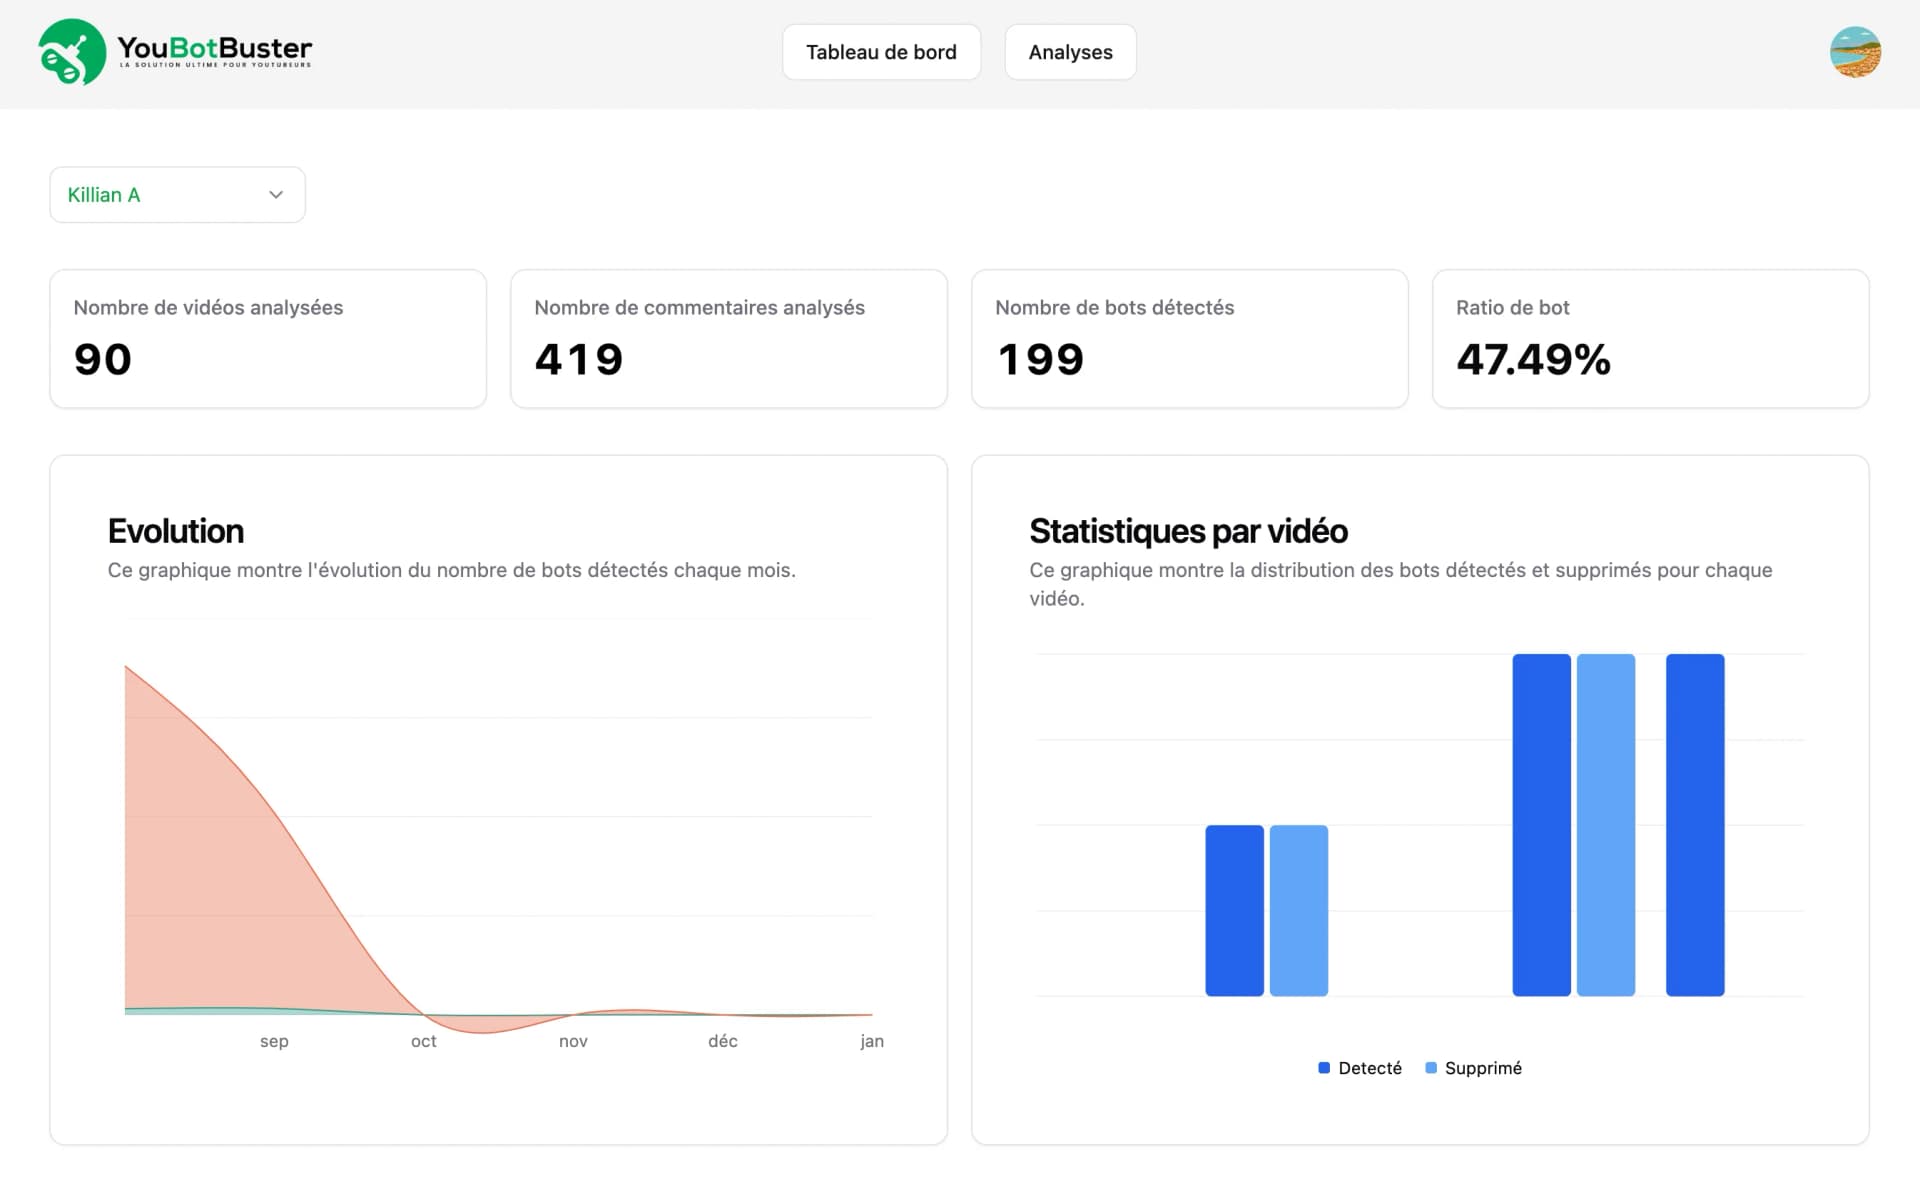Viewport: 1920px width, 1189px height.
Task: Click the 419 commentaires analysés value
Action: click(x=578, y=360)
